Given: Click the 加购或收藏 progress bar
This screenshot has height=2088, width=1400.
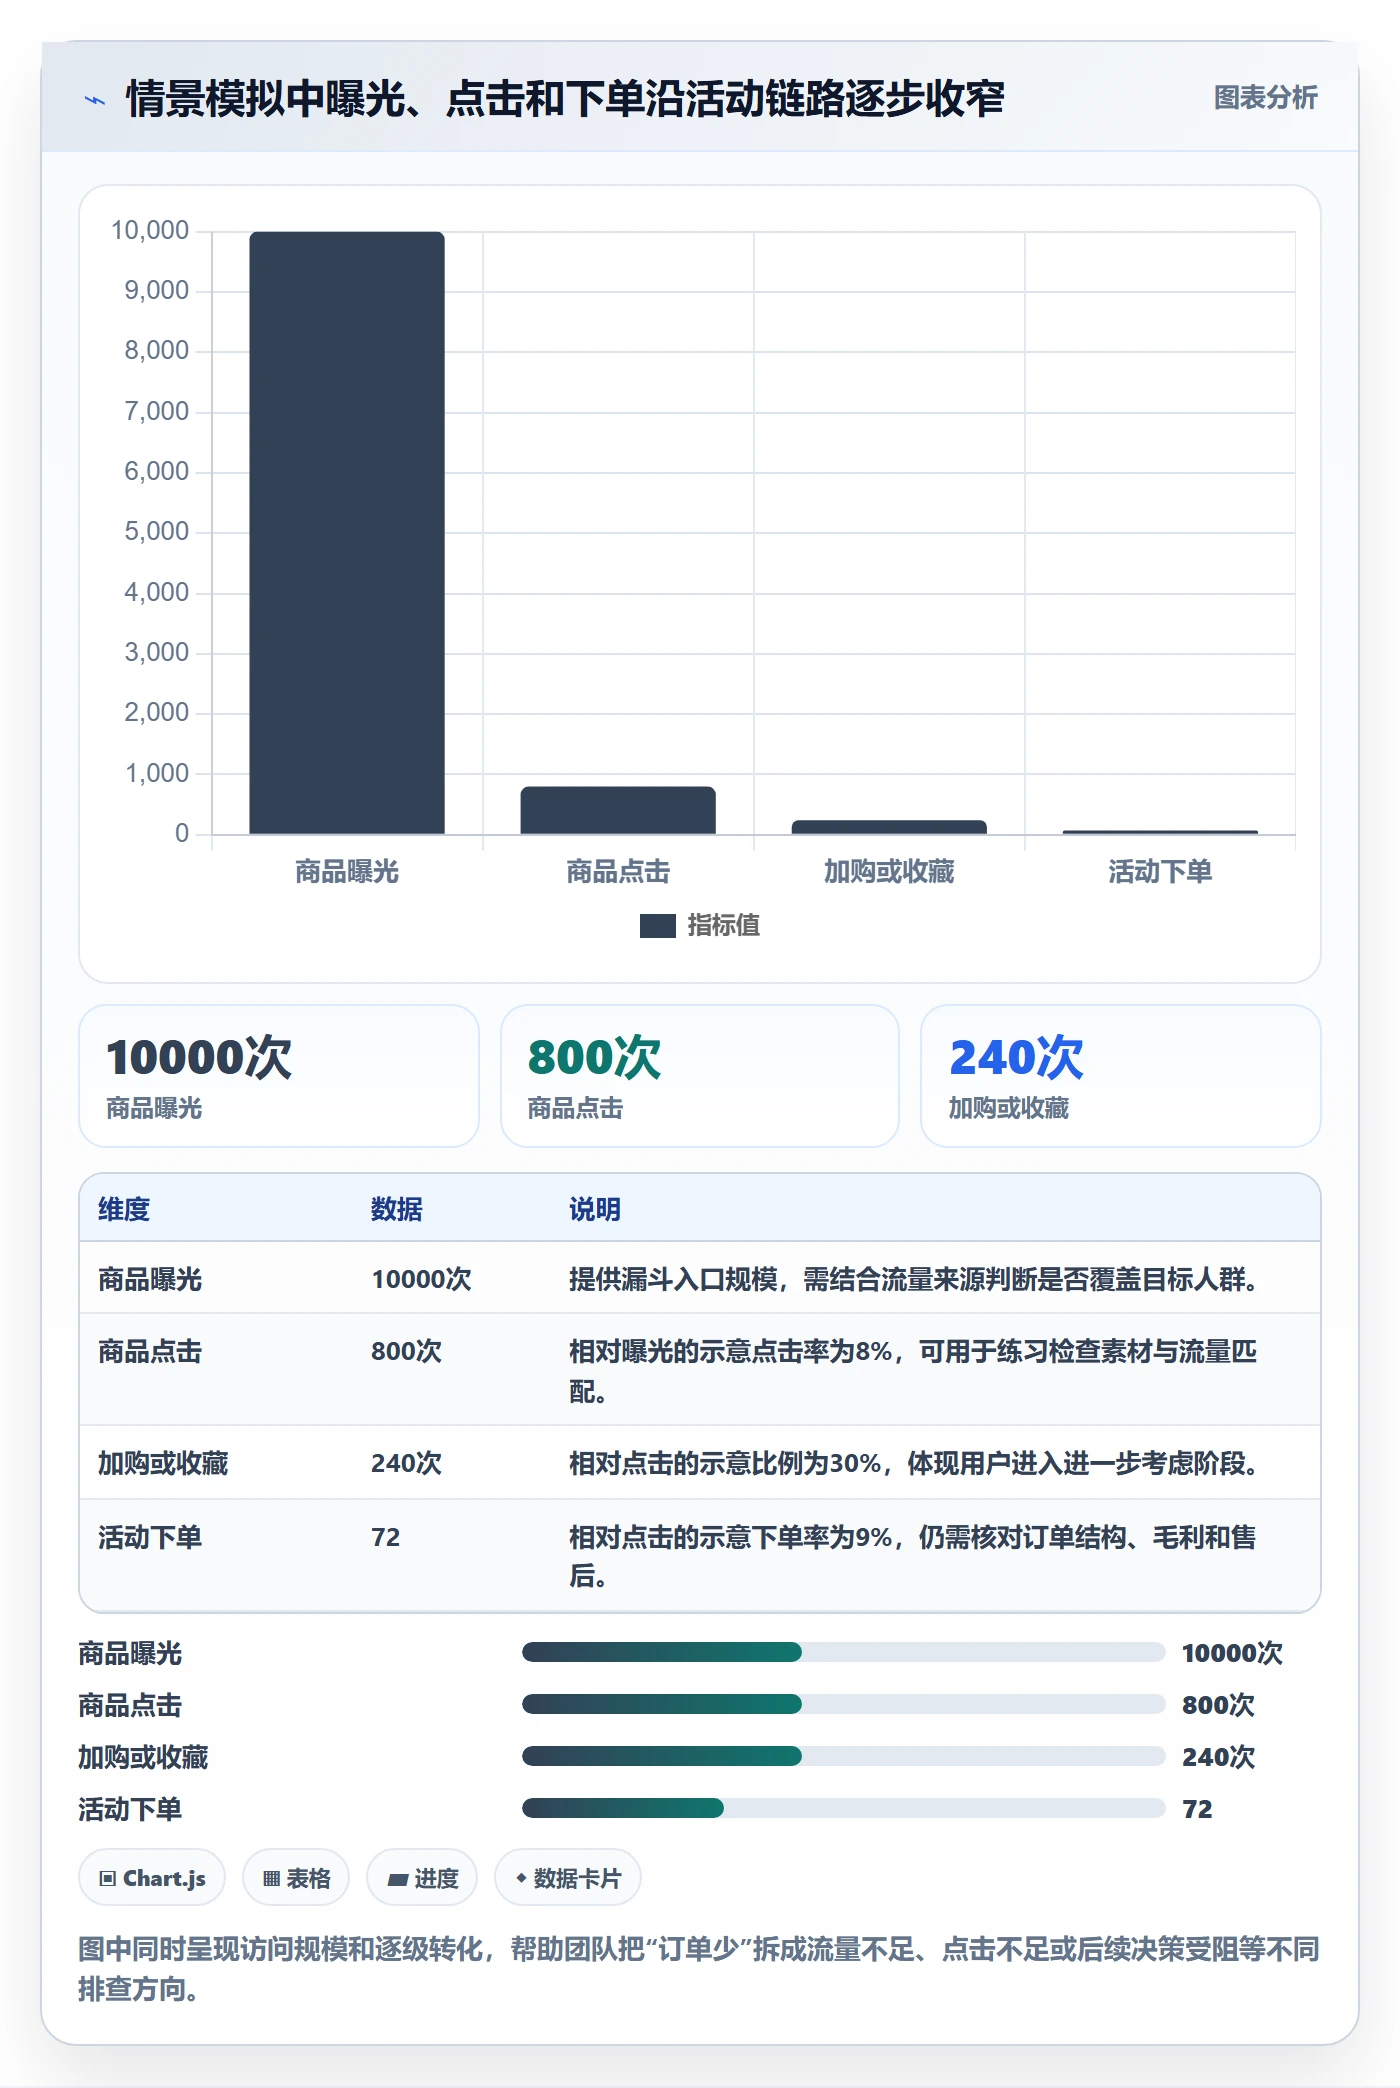Looking at the screenshot, I should click(x=843, y=1756).
